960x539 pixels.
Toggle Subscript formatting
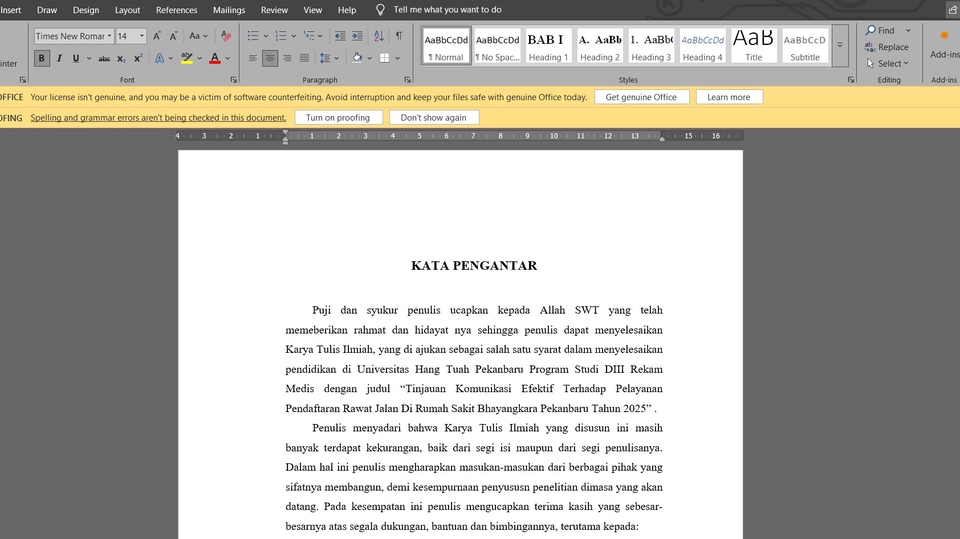pos(121,58)
